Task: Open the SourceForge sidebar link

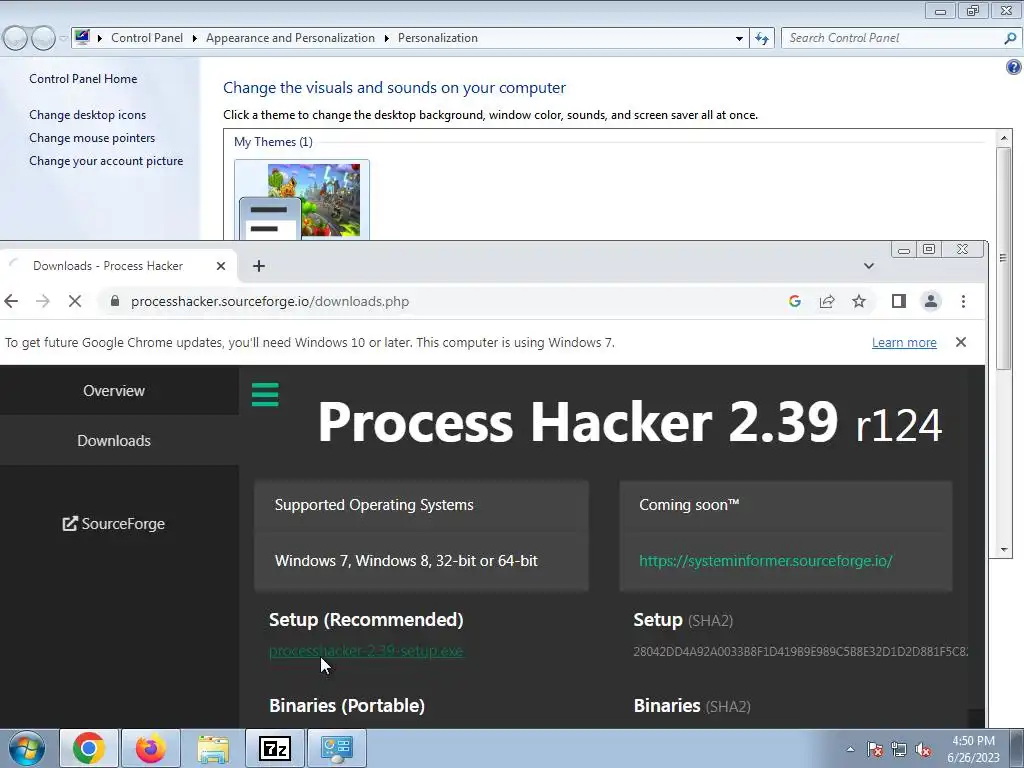Action: pos(114,524)
